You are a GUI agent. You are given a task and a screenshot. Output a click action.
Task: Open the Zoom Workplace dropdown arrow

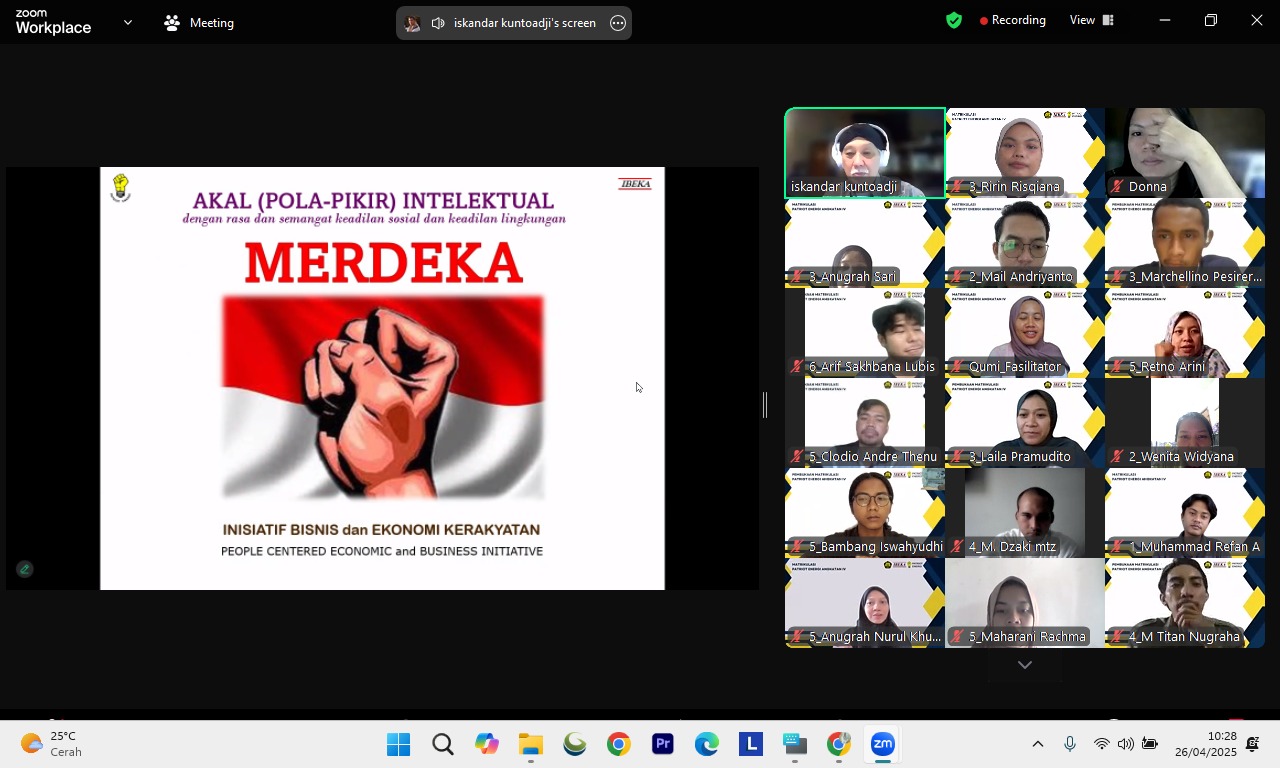(x=127, y=22)
